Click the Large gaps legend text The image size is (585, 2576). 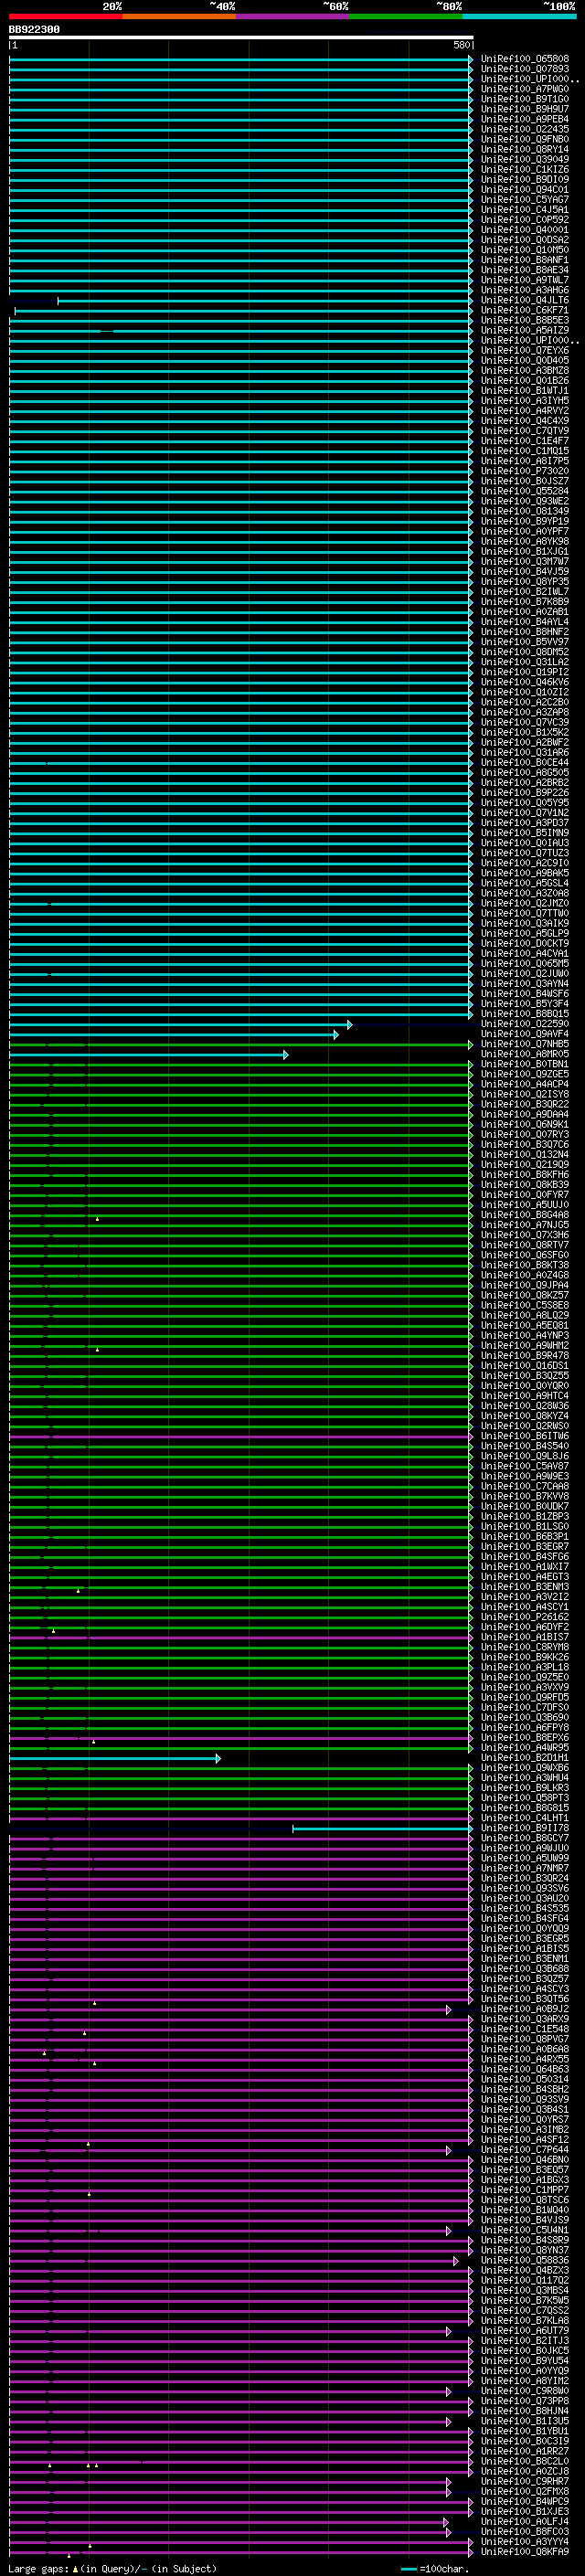tap(112, 2569)
